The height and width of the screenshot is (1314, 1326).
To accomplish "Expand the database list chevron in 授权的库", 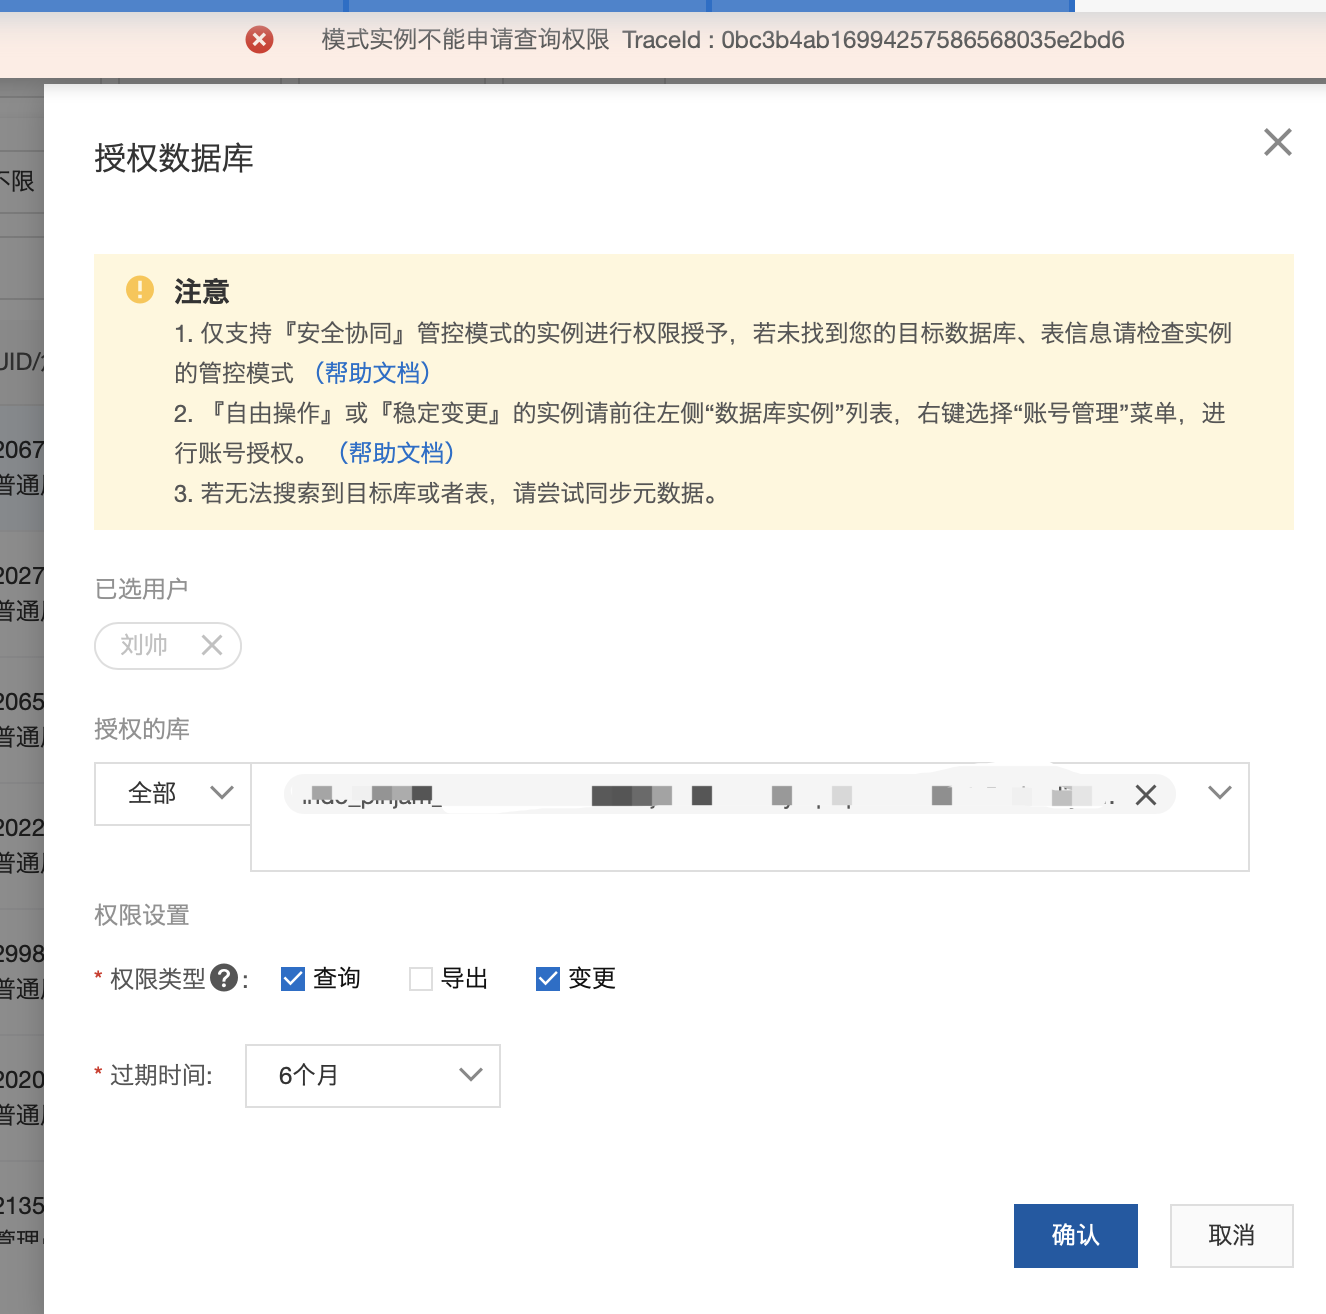I will pos(1219,793).
